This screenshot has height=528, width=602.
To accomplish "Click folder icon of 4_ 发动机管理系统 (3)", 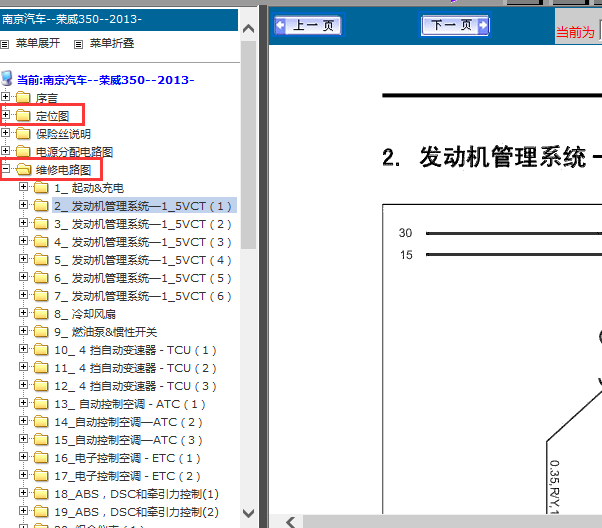I will (x=41, y=242).
